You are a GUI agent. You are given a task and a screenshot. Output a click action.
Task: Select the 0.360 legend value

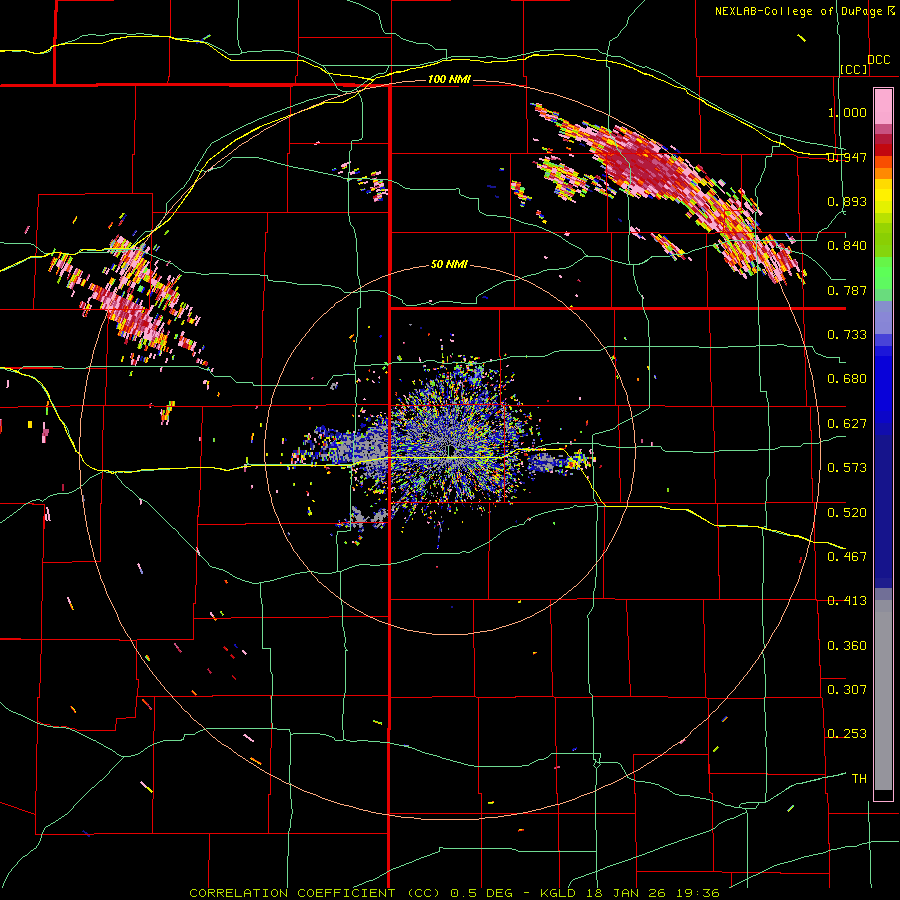coord(847,646)
